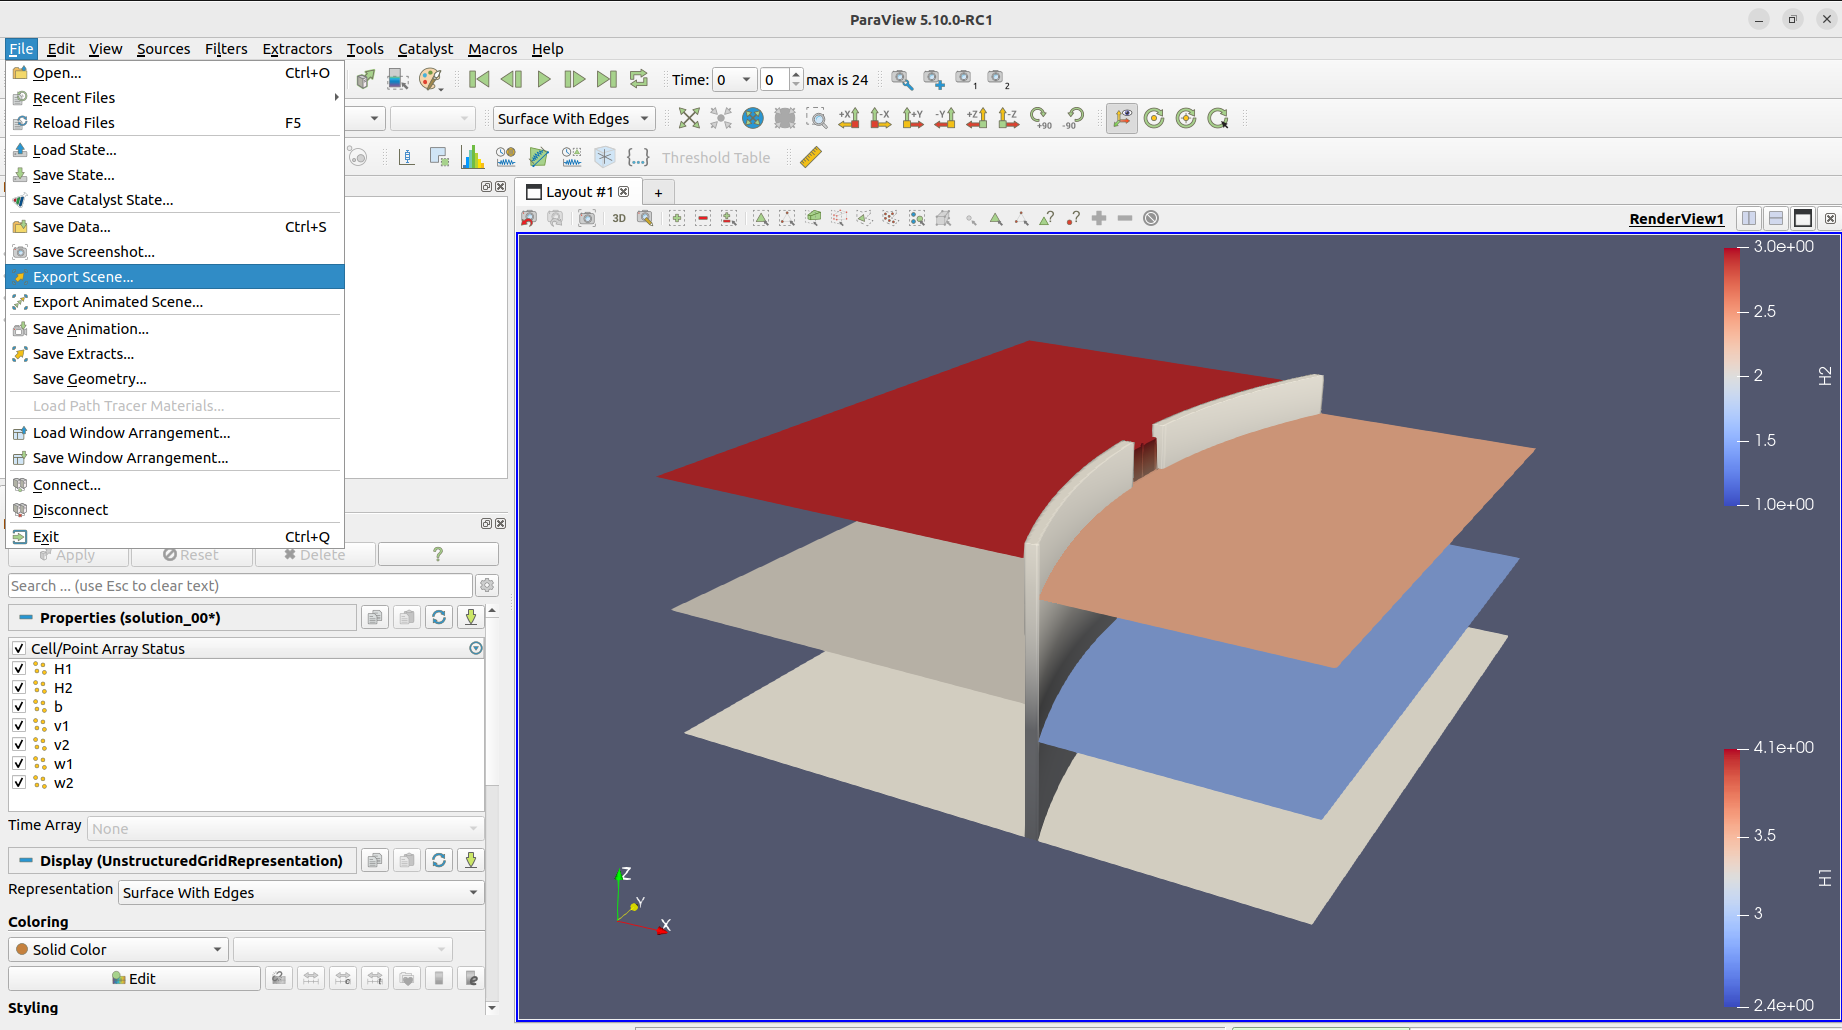Toggle 3D interaction mode button
The height and width of the screenshot is (1030, 1842).
pos(619,218)
